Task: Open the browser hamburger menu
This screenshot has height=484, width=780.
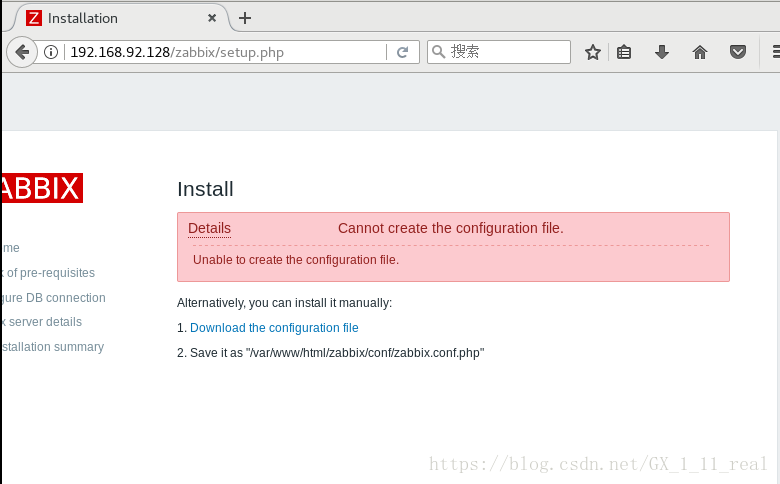Action: pos(776,52)
